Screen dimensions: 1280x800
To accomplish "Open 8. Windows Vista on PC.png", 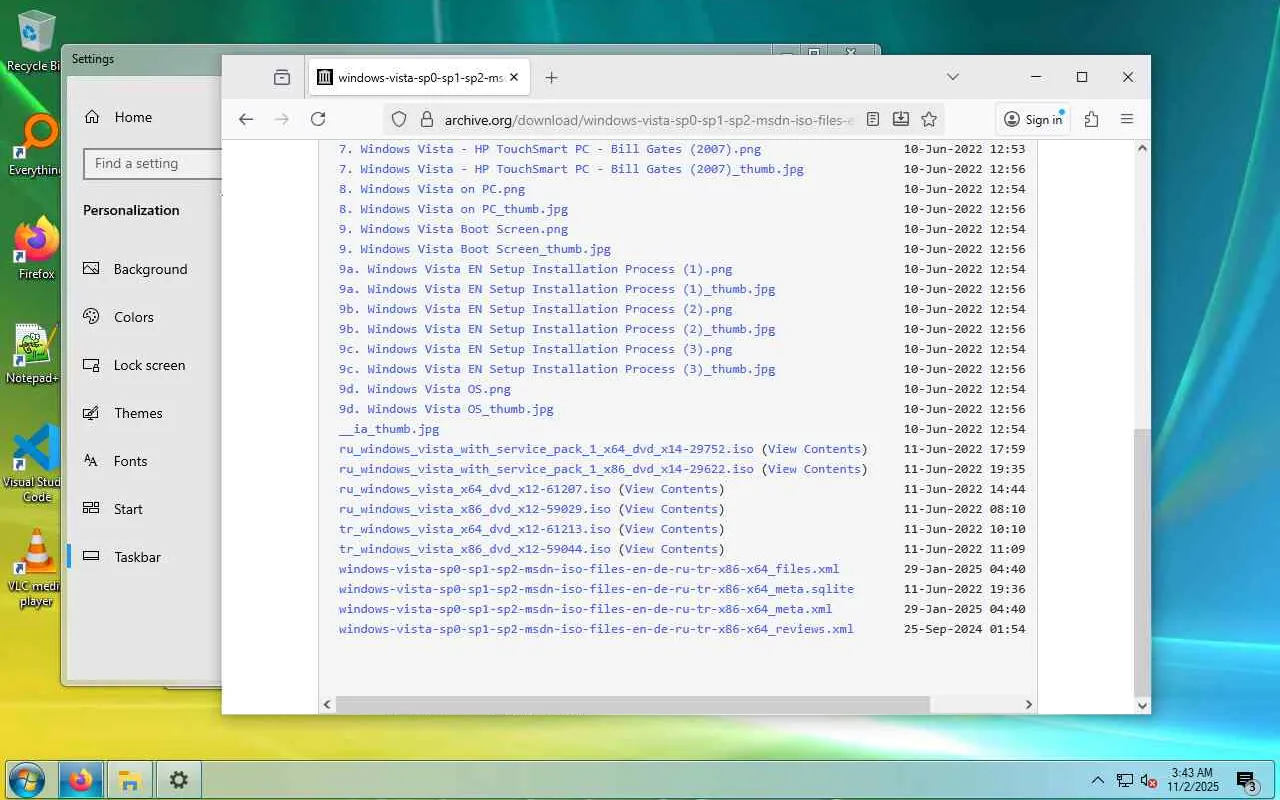I will 432,189.
